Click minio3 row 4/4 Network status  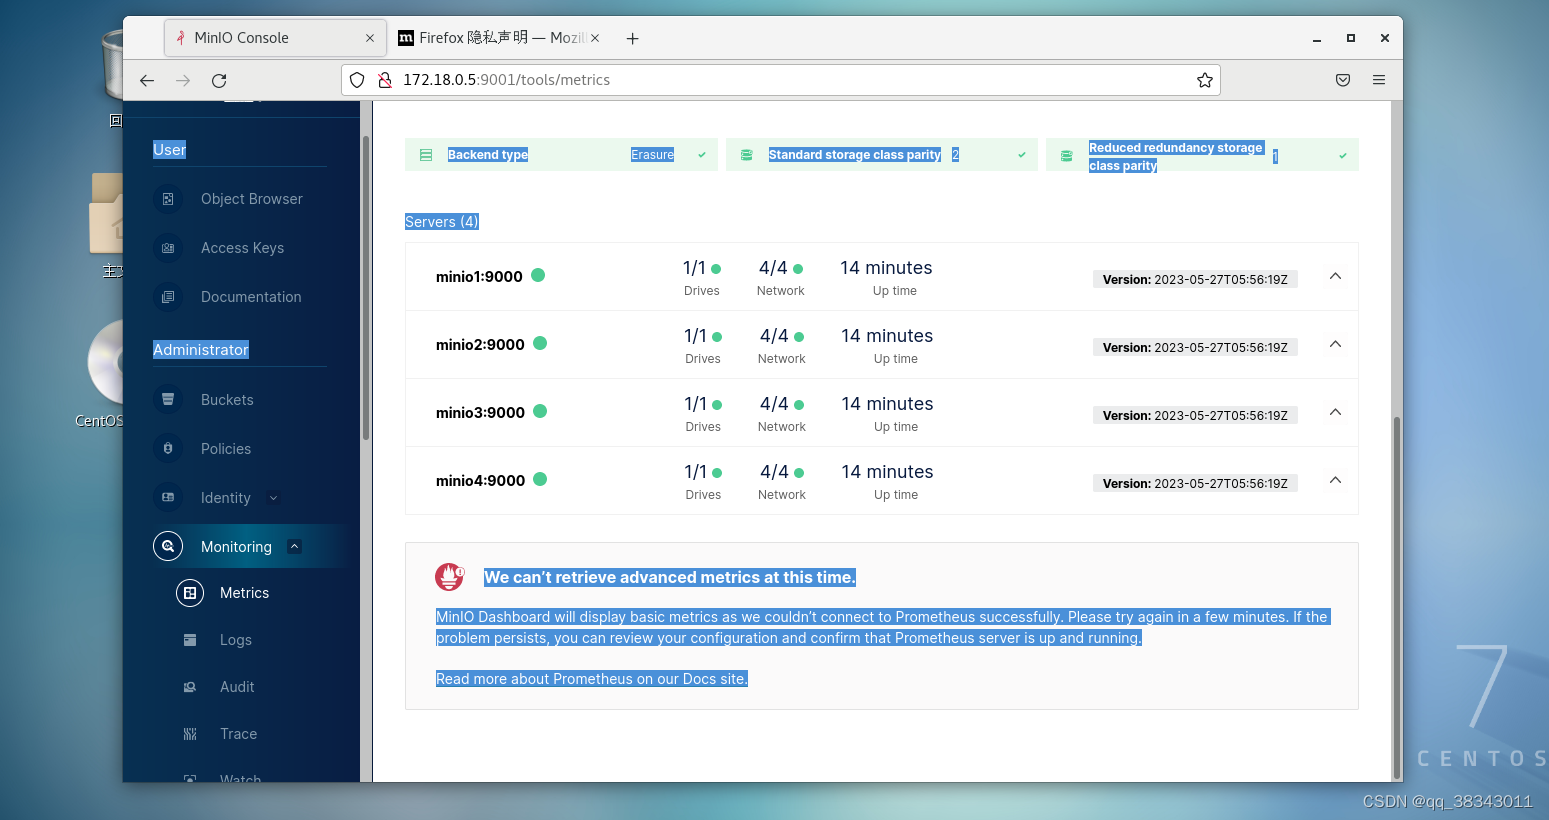(781, 414)
